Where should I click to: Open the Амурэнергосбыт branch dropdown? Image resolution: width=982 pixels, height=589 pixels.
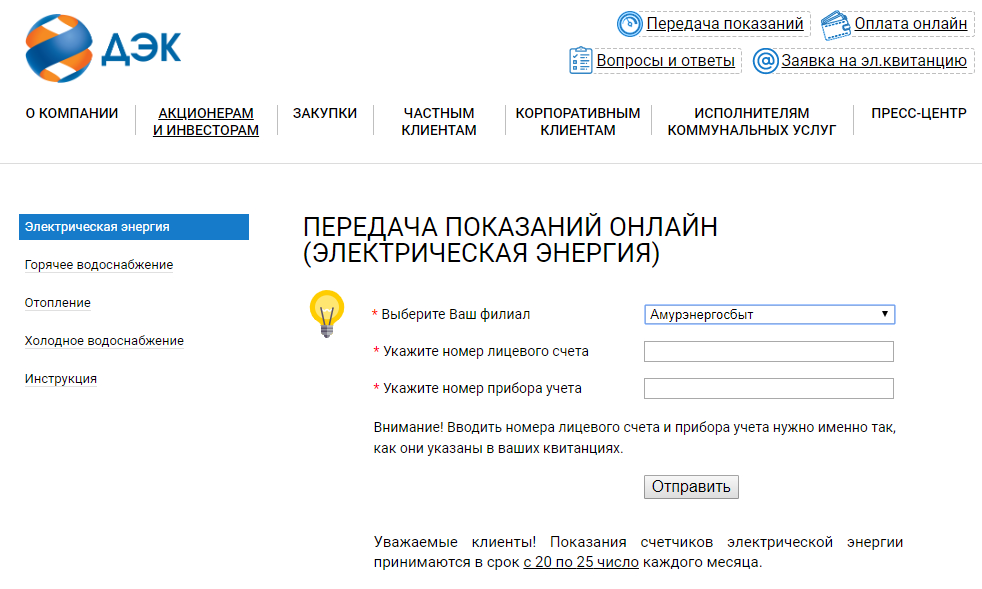(770, 314)
